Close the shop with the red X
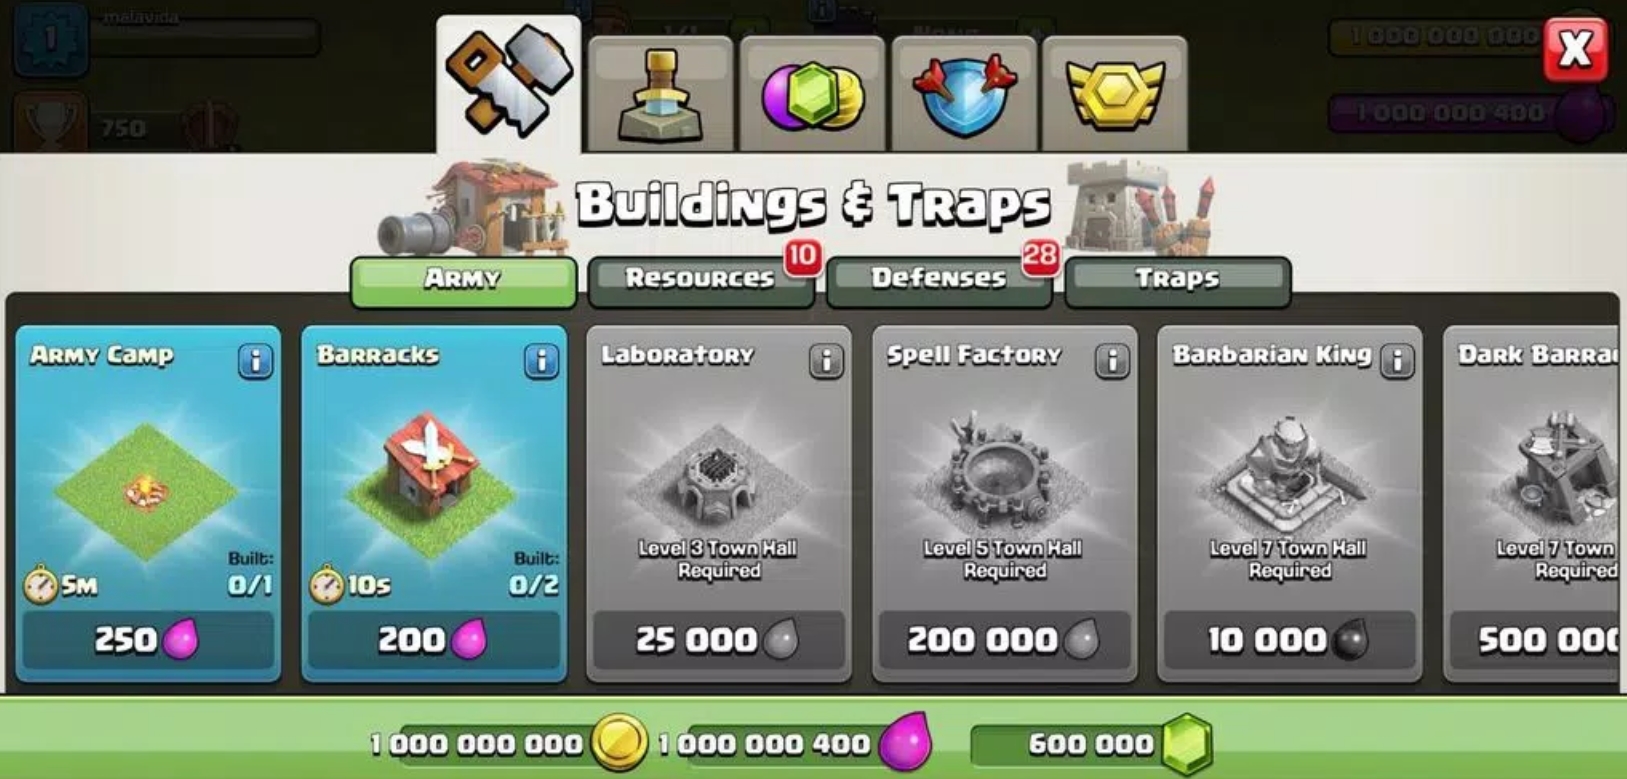1627x779 pixels. (1575, 49)
